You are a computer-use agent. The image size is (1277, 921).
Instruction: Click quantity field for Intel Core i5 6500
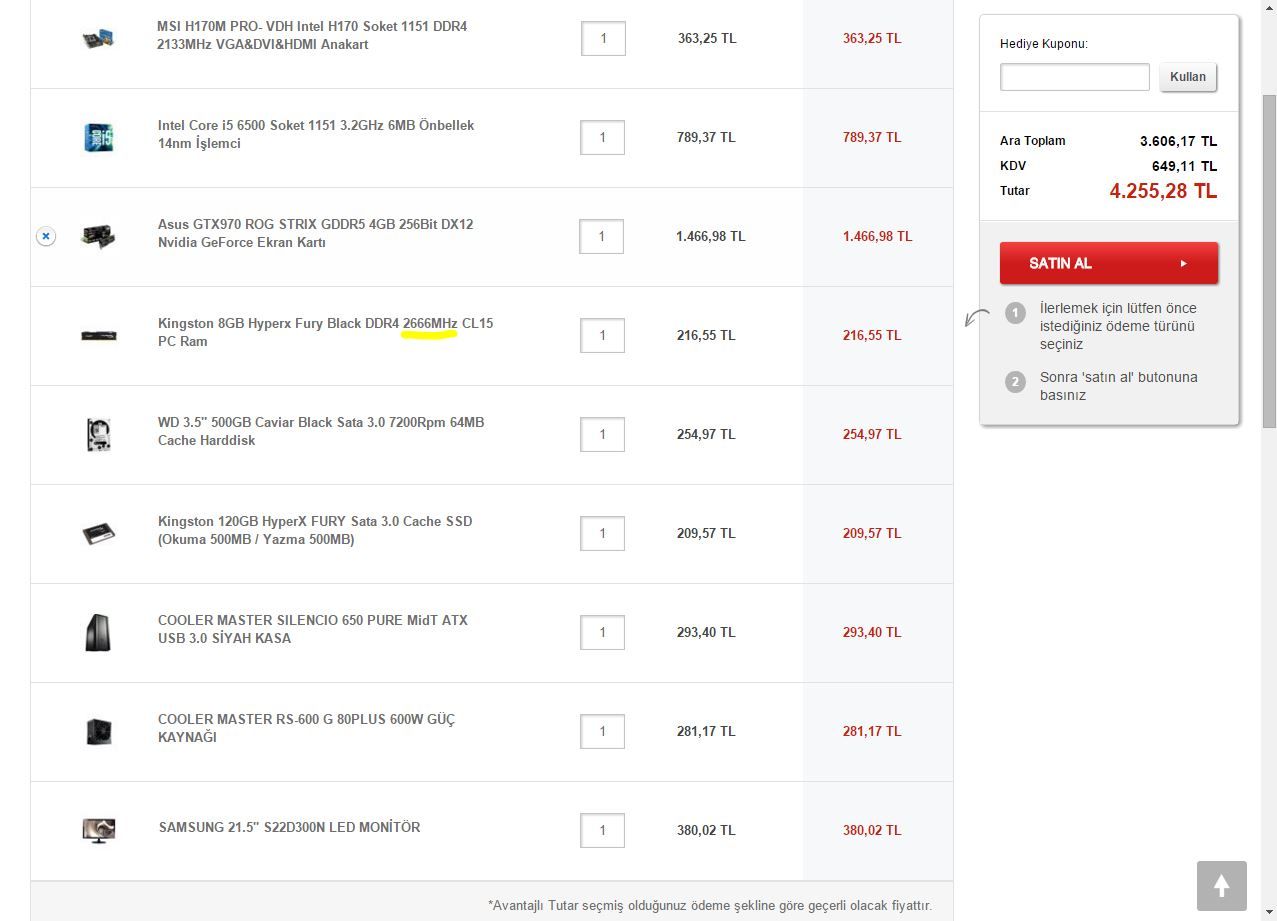click(x=602, y=137)
